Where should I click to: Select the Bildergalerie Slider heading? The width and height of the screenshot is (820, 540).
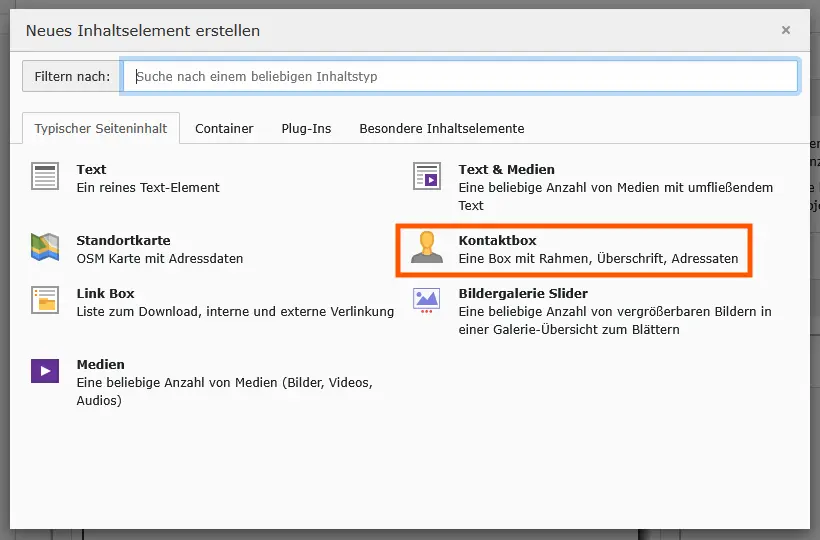click(x=523, y=293)
